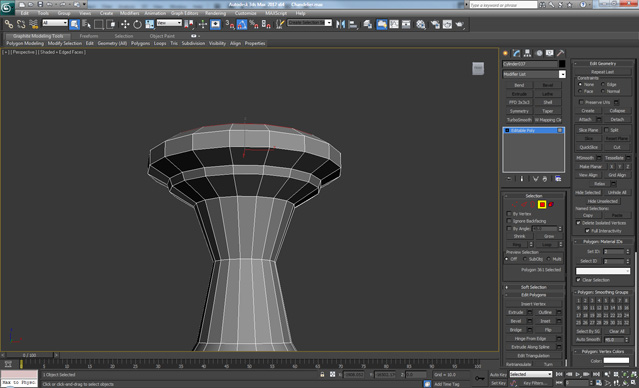Select the Edge constraint radio button
Viewport: 639px width, 388px height.
(603, 84)
